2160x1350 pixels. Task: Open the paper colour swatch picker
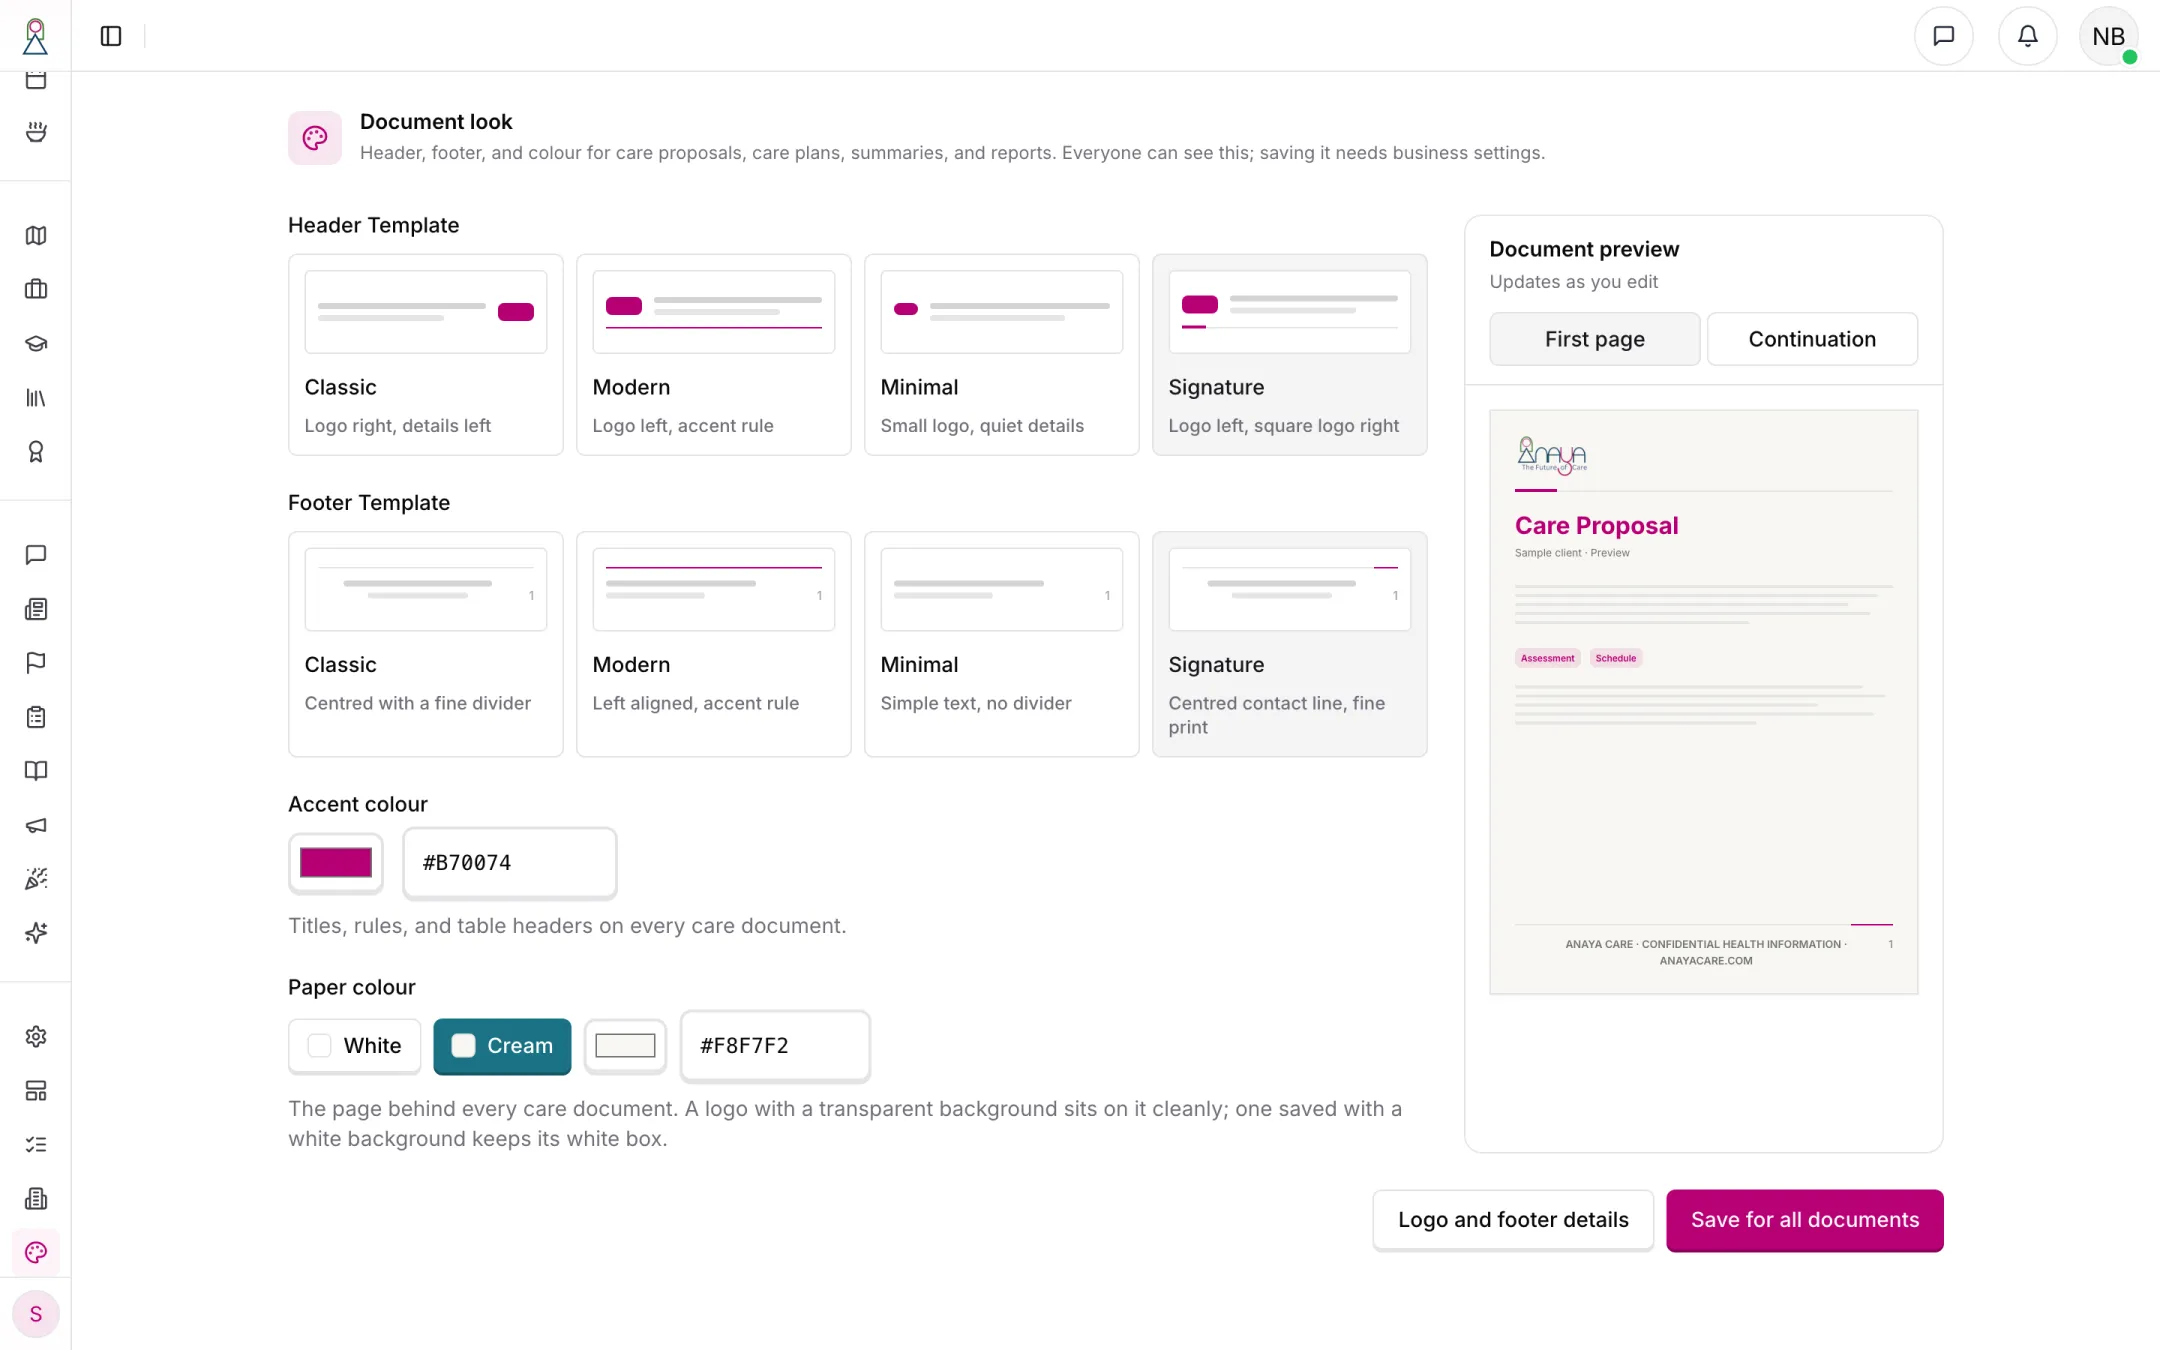625,1046
